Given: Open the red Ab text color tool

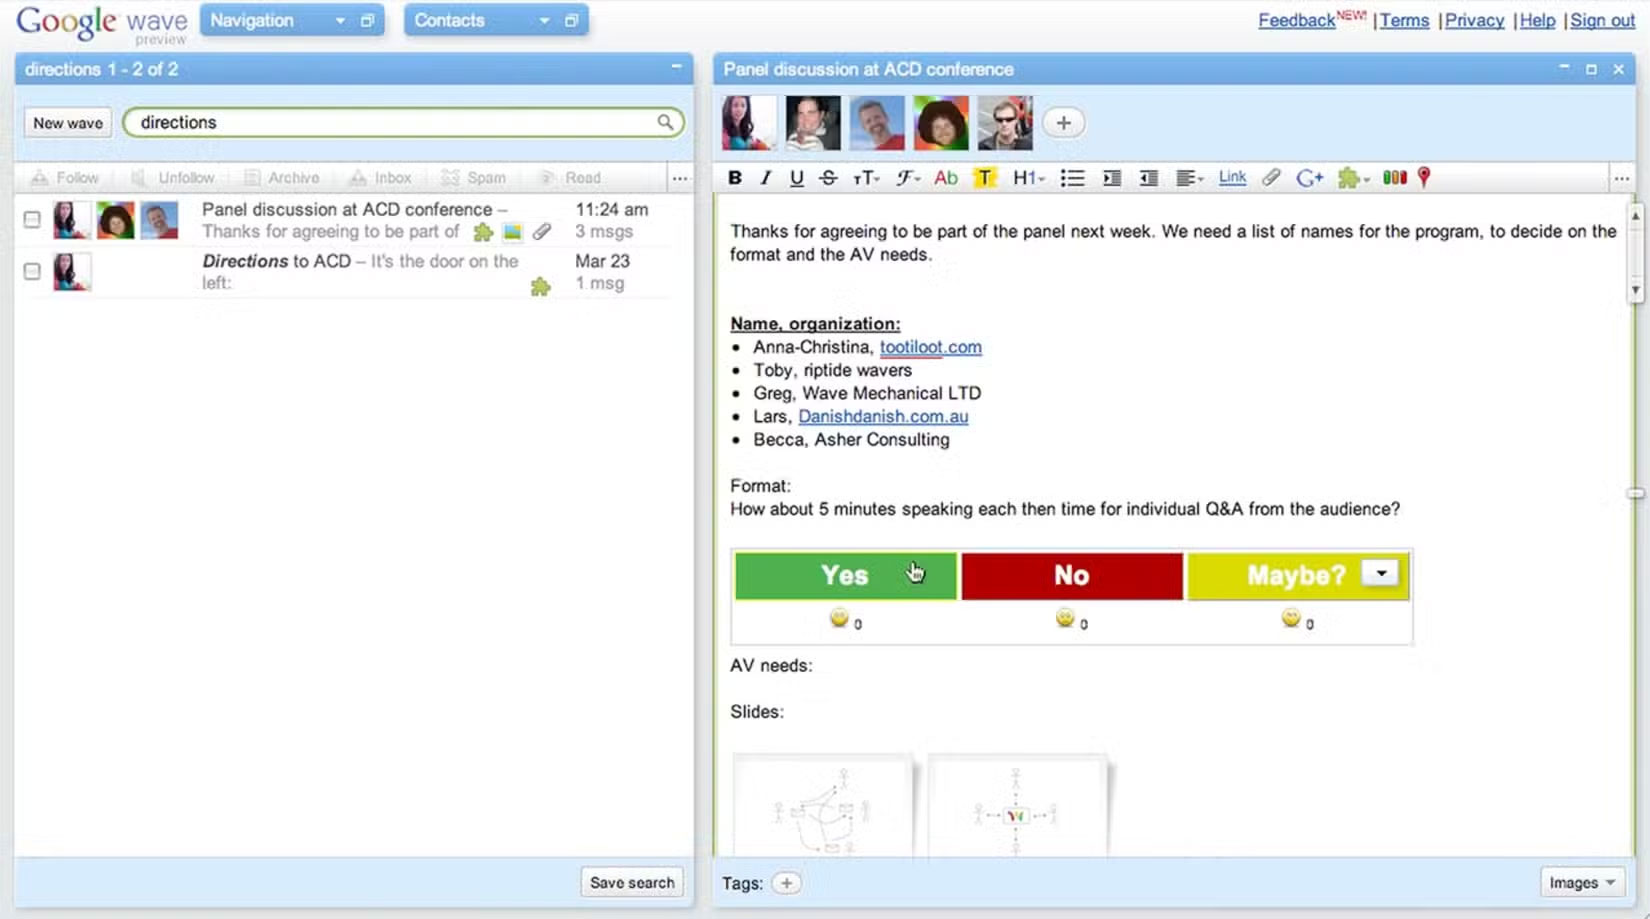Looking at the screenshot, I should (946, 178).
